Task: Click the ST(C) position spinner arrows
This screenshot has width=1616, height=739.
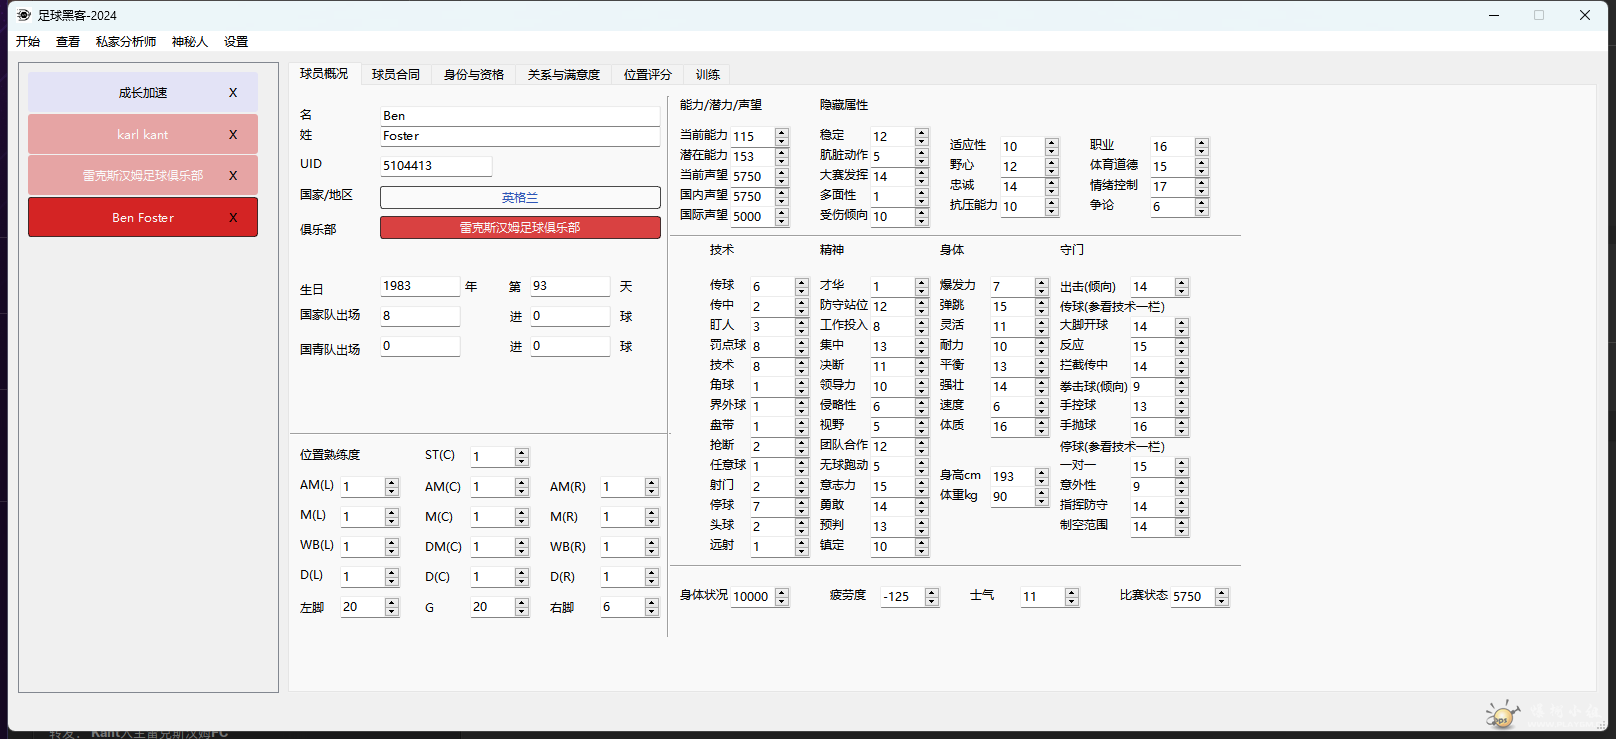Action: (x=522, y=456)
